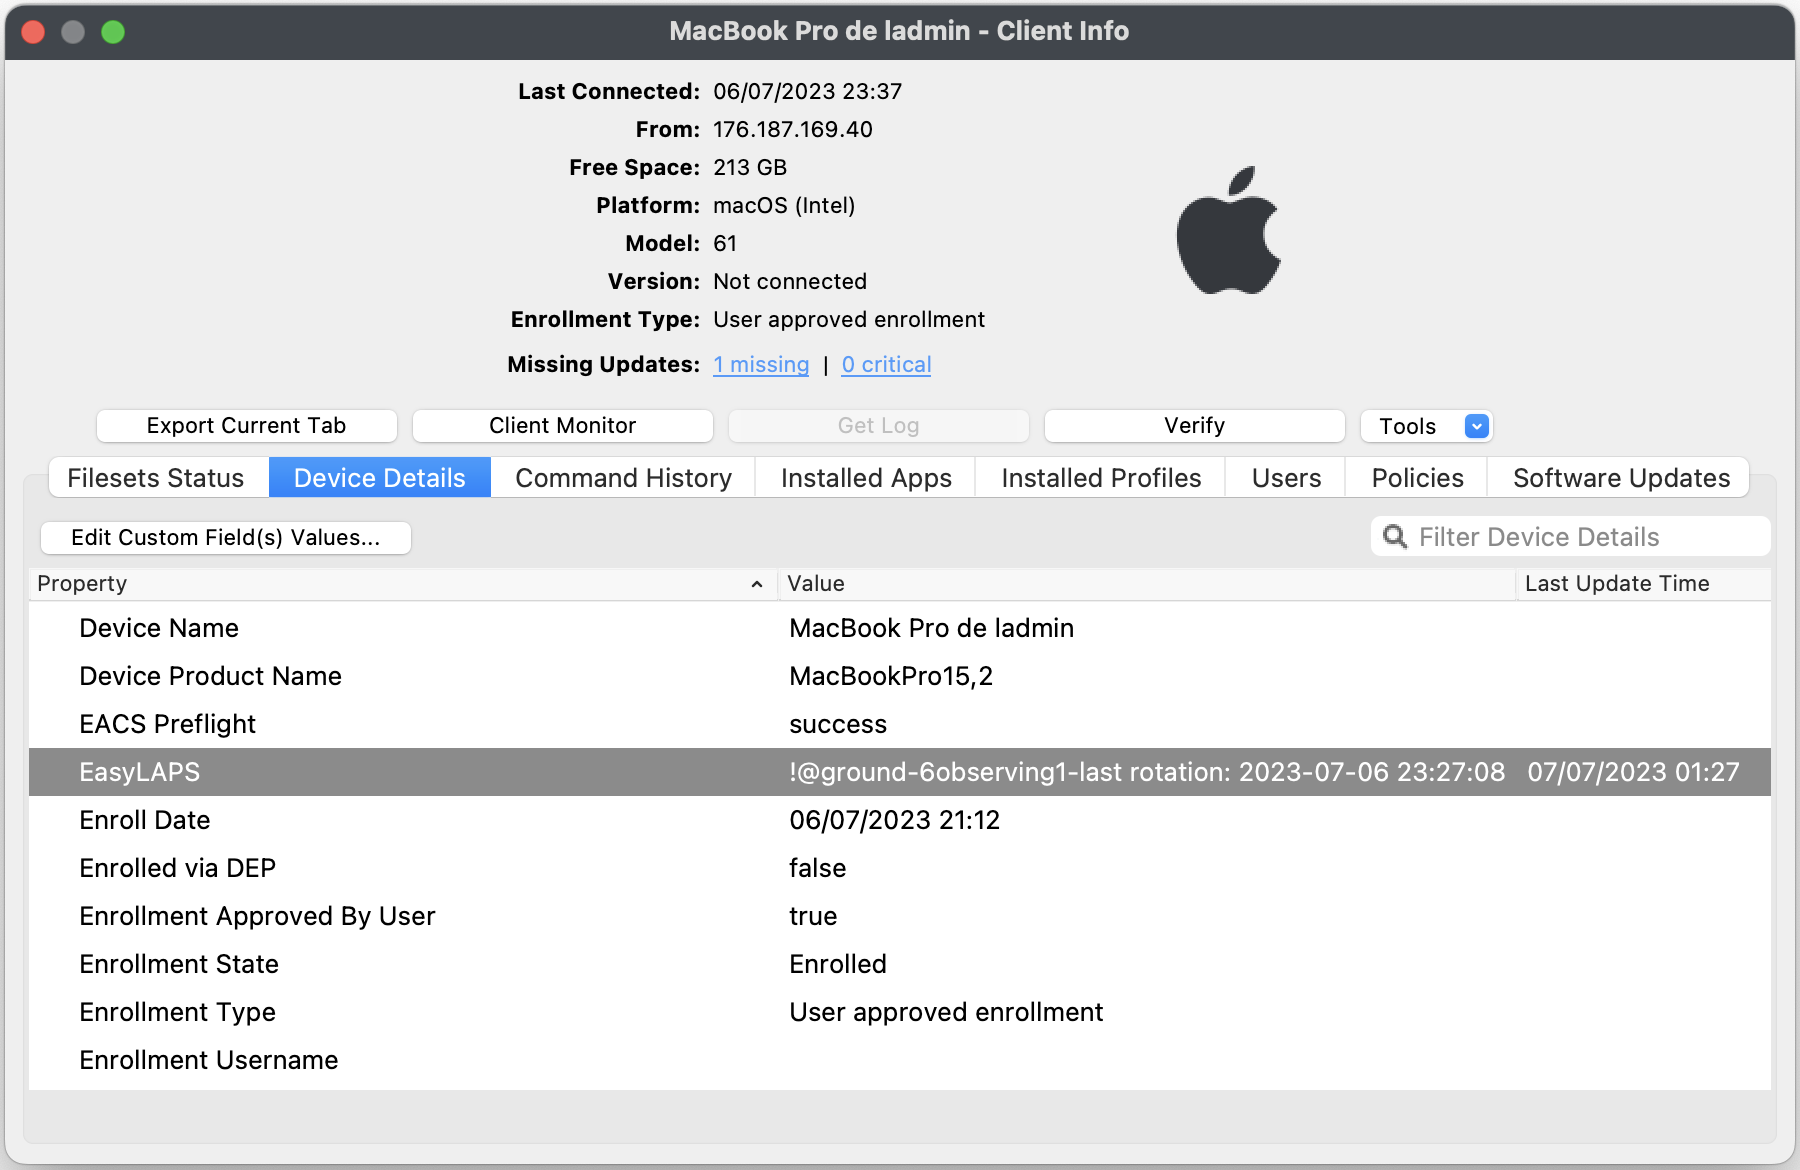Click the 'false' DEP value

click(x=817, y=868)
